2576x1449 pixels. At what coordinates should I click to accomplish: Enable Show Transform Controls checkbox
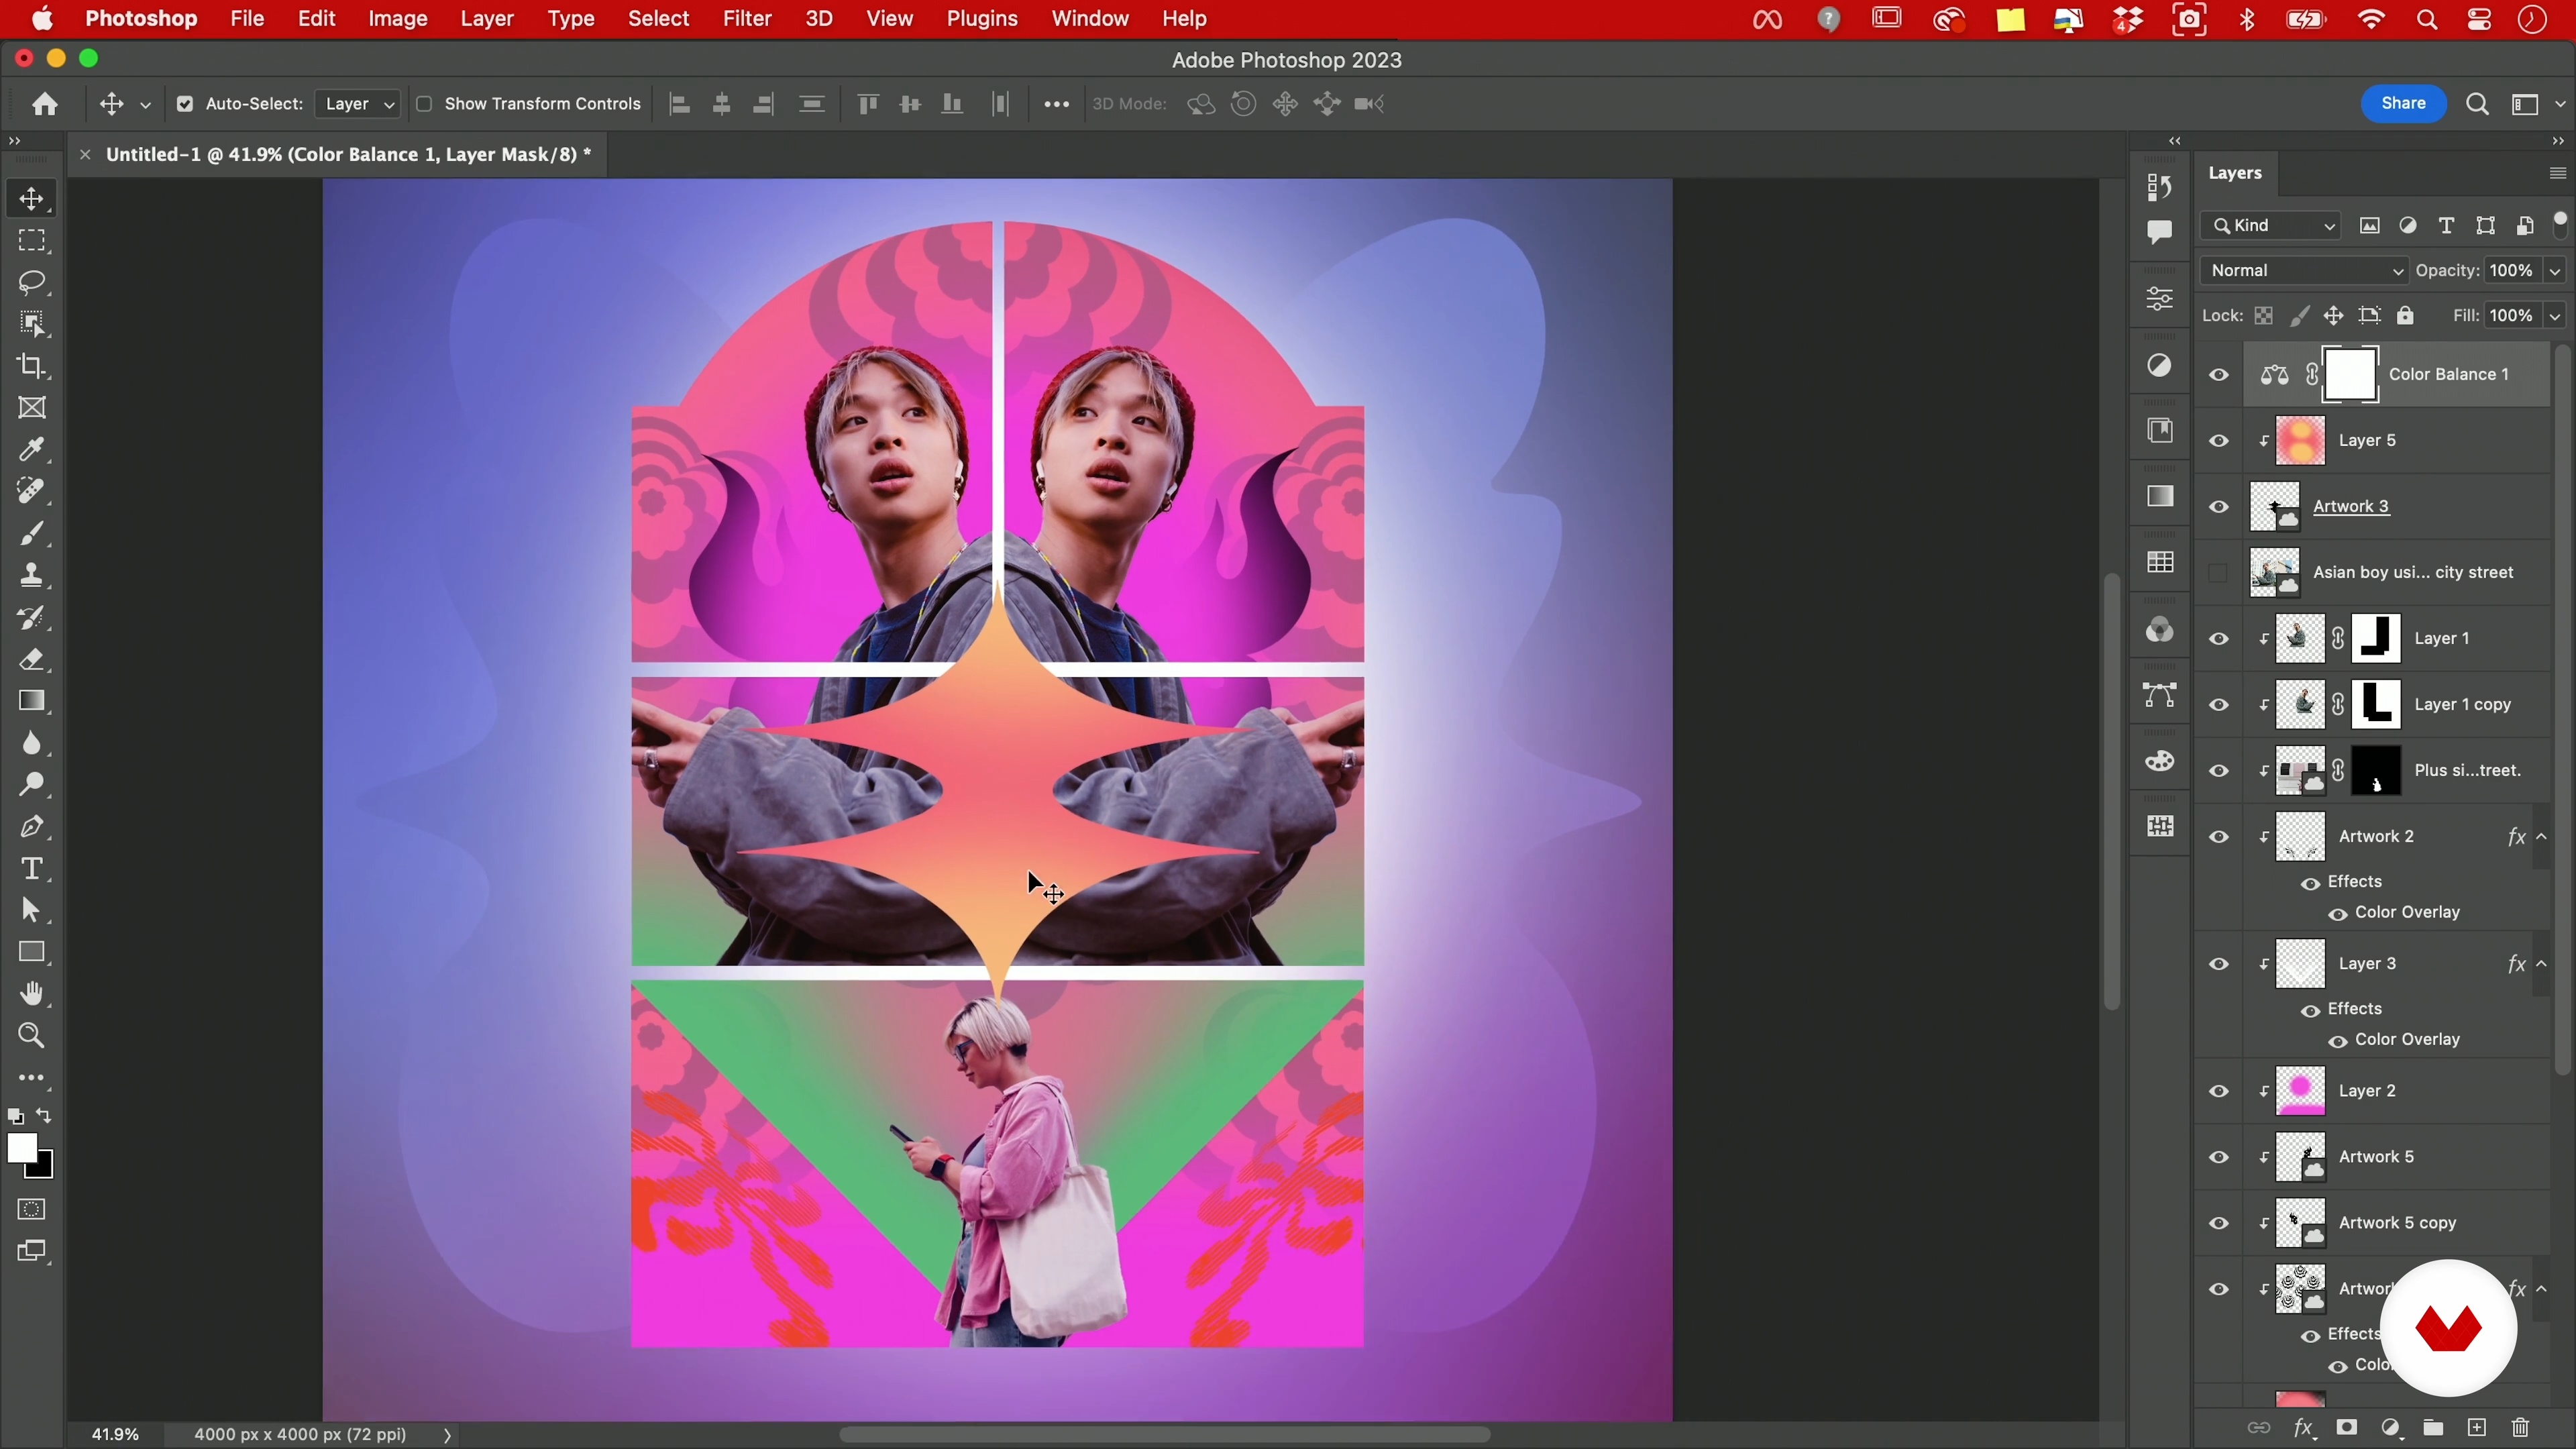pyautogui.click(x=424, y=104)
